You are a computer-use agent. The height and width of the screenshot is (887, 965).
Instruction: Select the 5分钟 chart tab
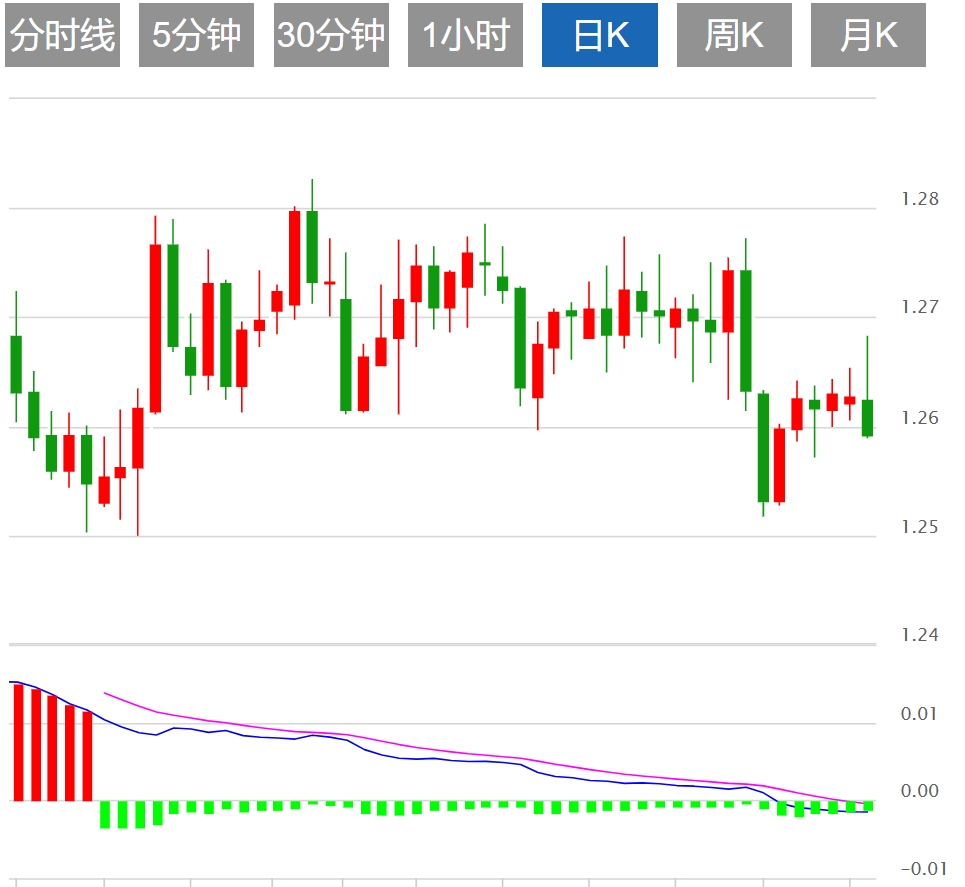pos(196,35)
